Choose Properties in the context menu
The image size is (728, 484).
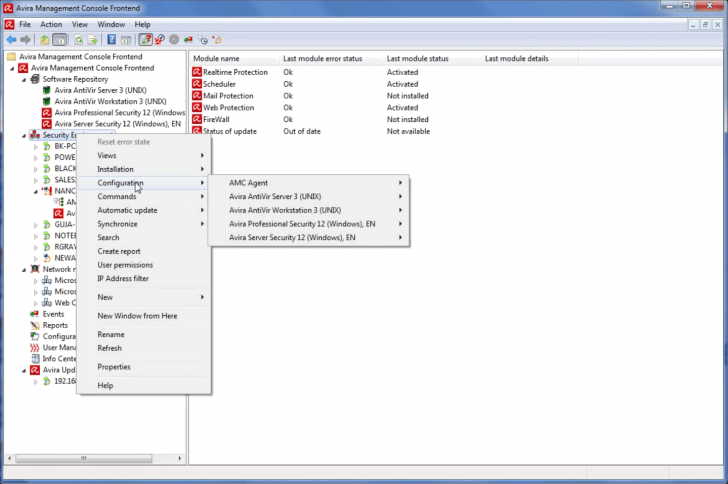[x=144, y=367]
